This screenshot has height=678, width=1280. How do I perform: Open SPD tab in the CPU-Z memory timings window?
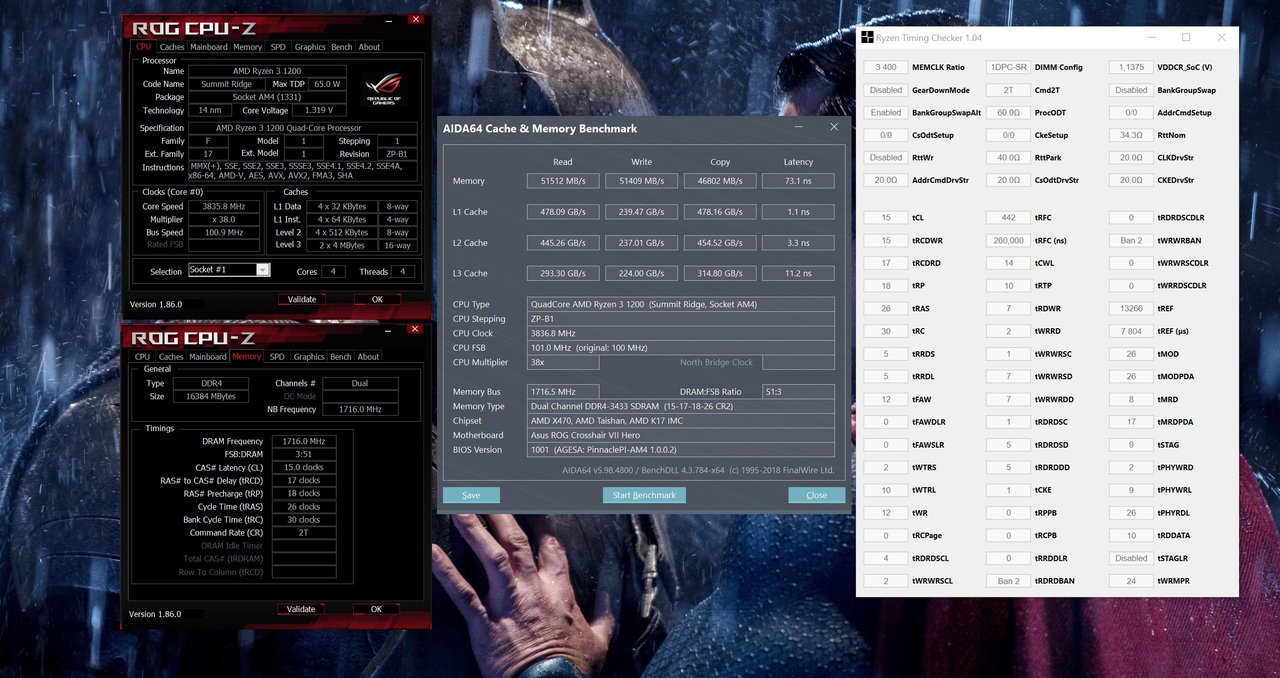pos(277,357)
